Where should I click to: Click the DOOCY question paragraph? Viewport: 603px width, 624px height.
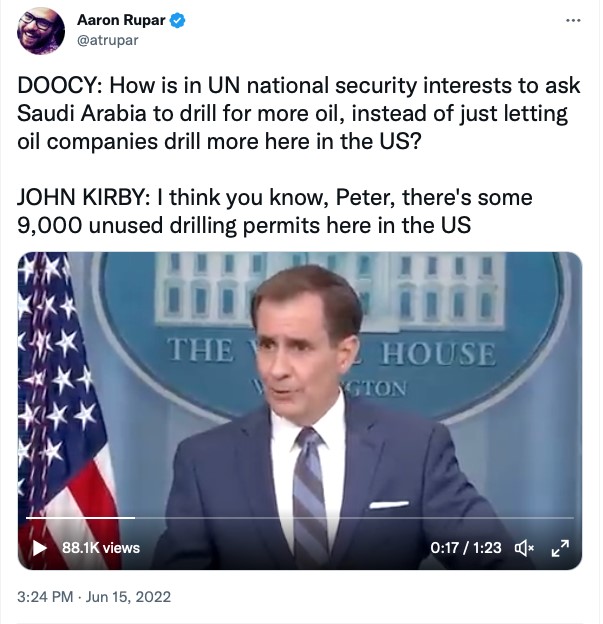[292, 113]
